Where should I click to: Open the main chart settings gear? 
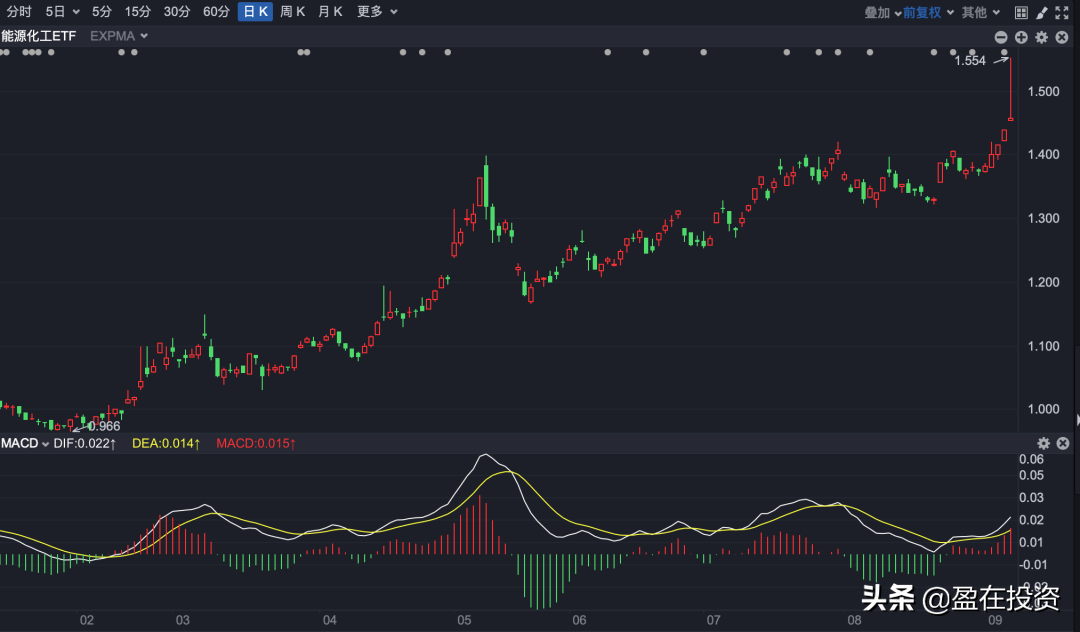point(1041,37)
